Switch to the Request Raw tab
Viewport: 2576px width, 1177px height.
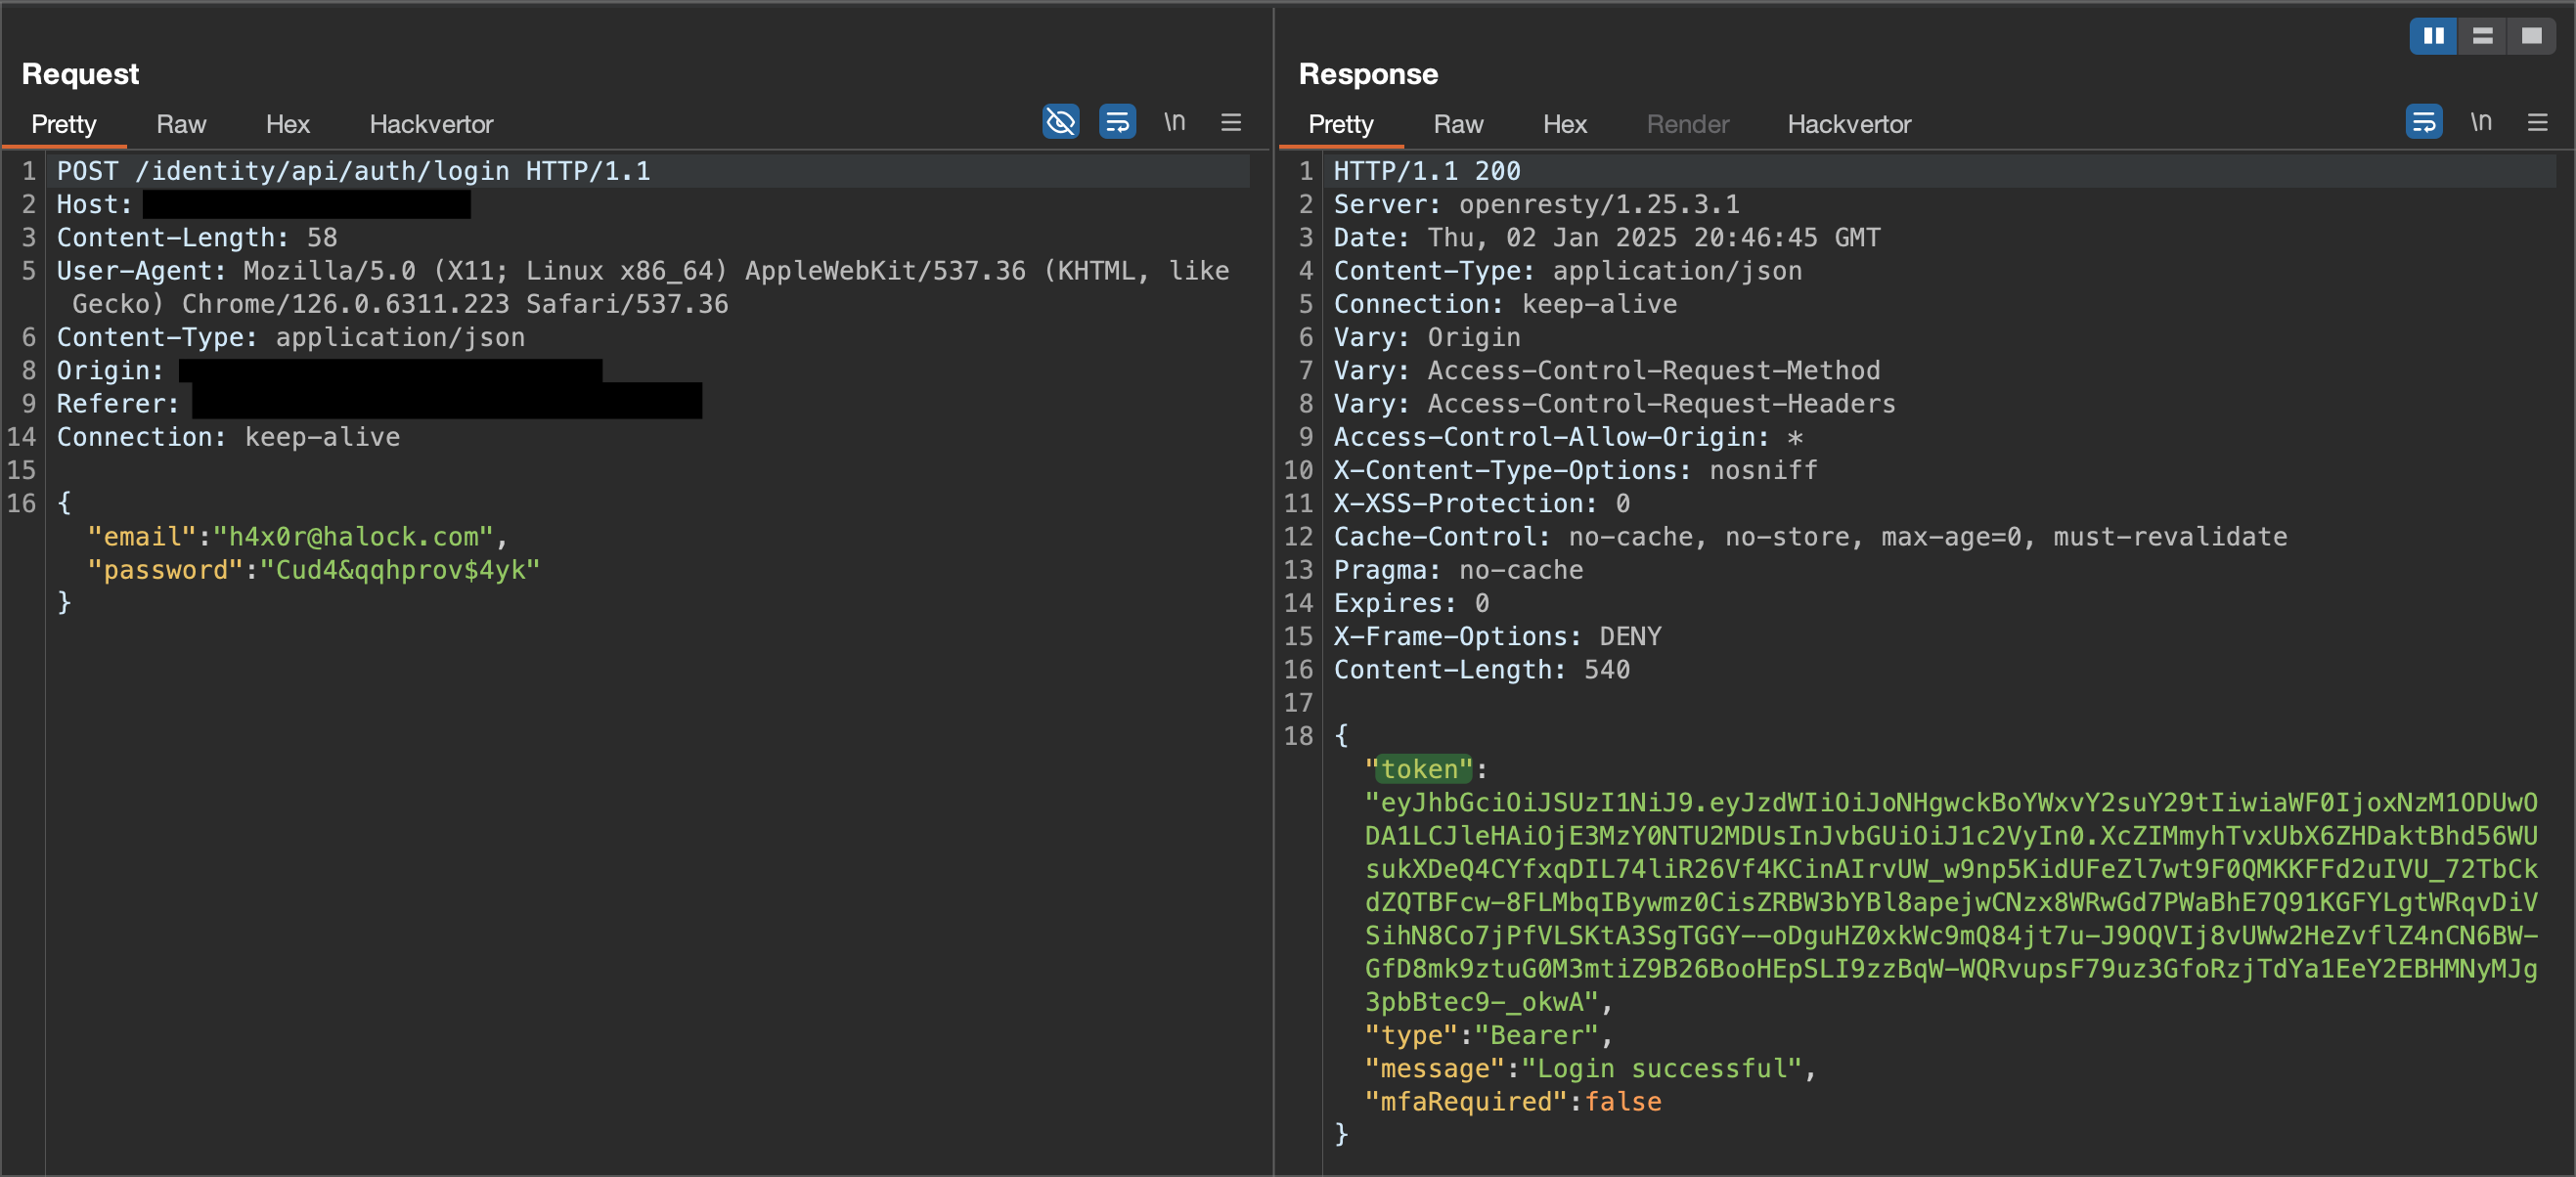(x=181, y=124)
